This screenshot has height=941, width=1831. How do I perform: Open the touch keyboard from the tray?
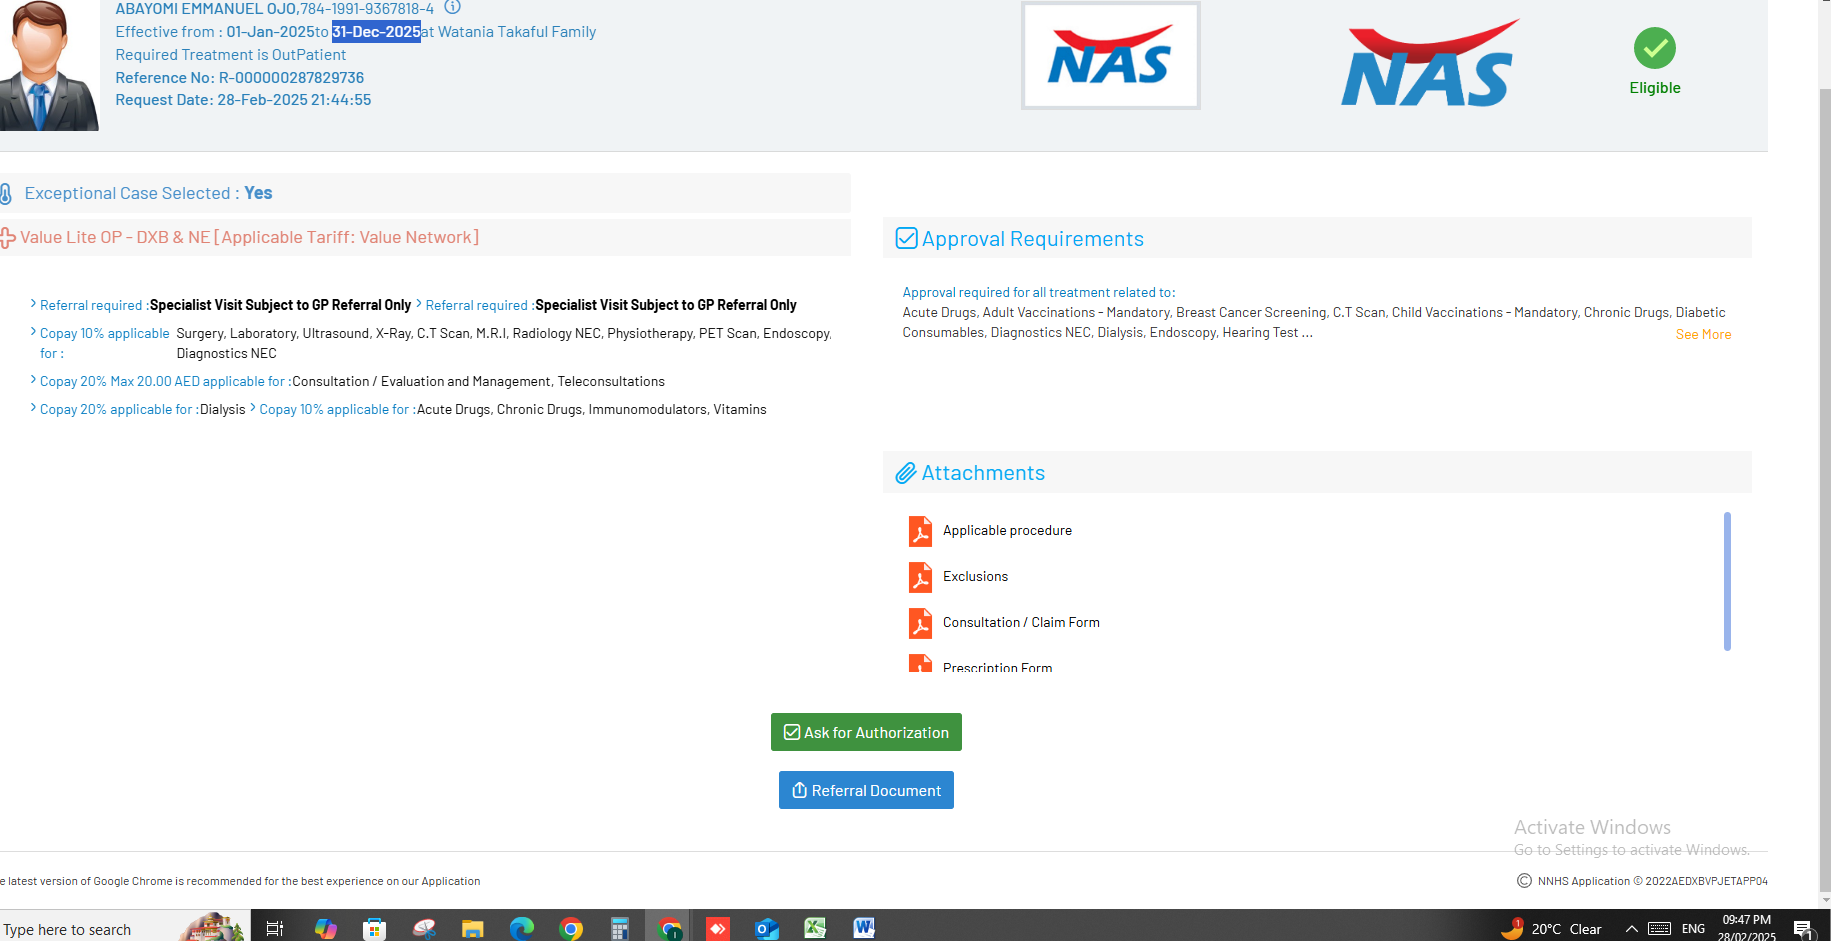[1660, 929]
